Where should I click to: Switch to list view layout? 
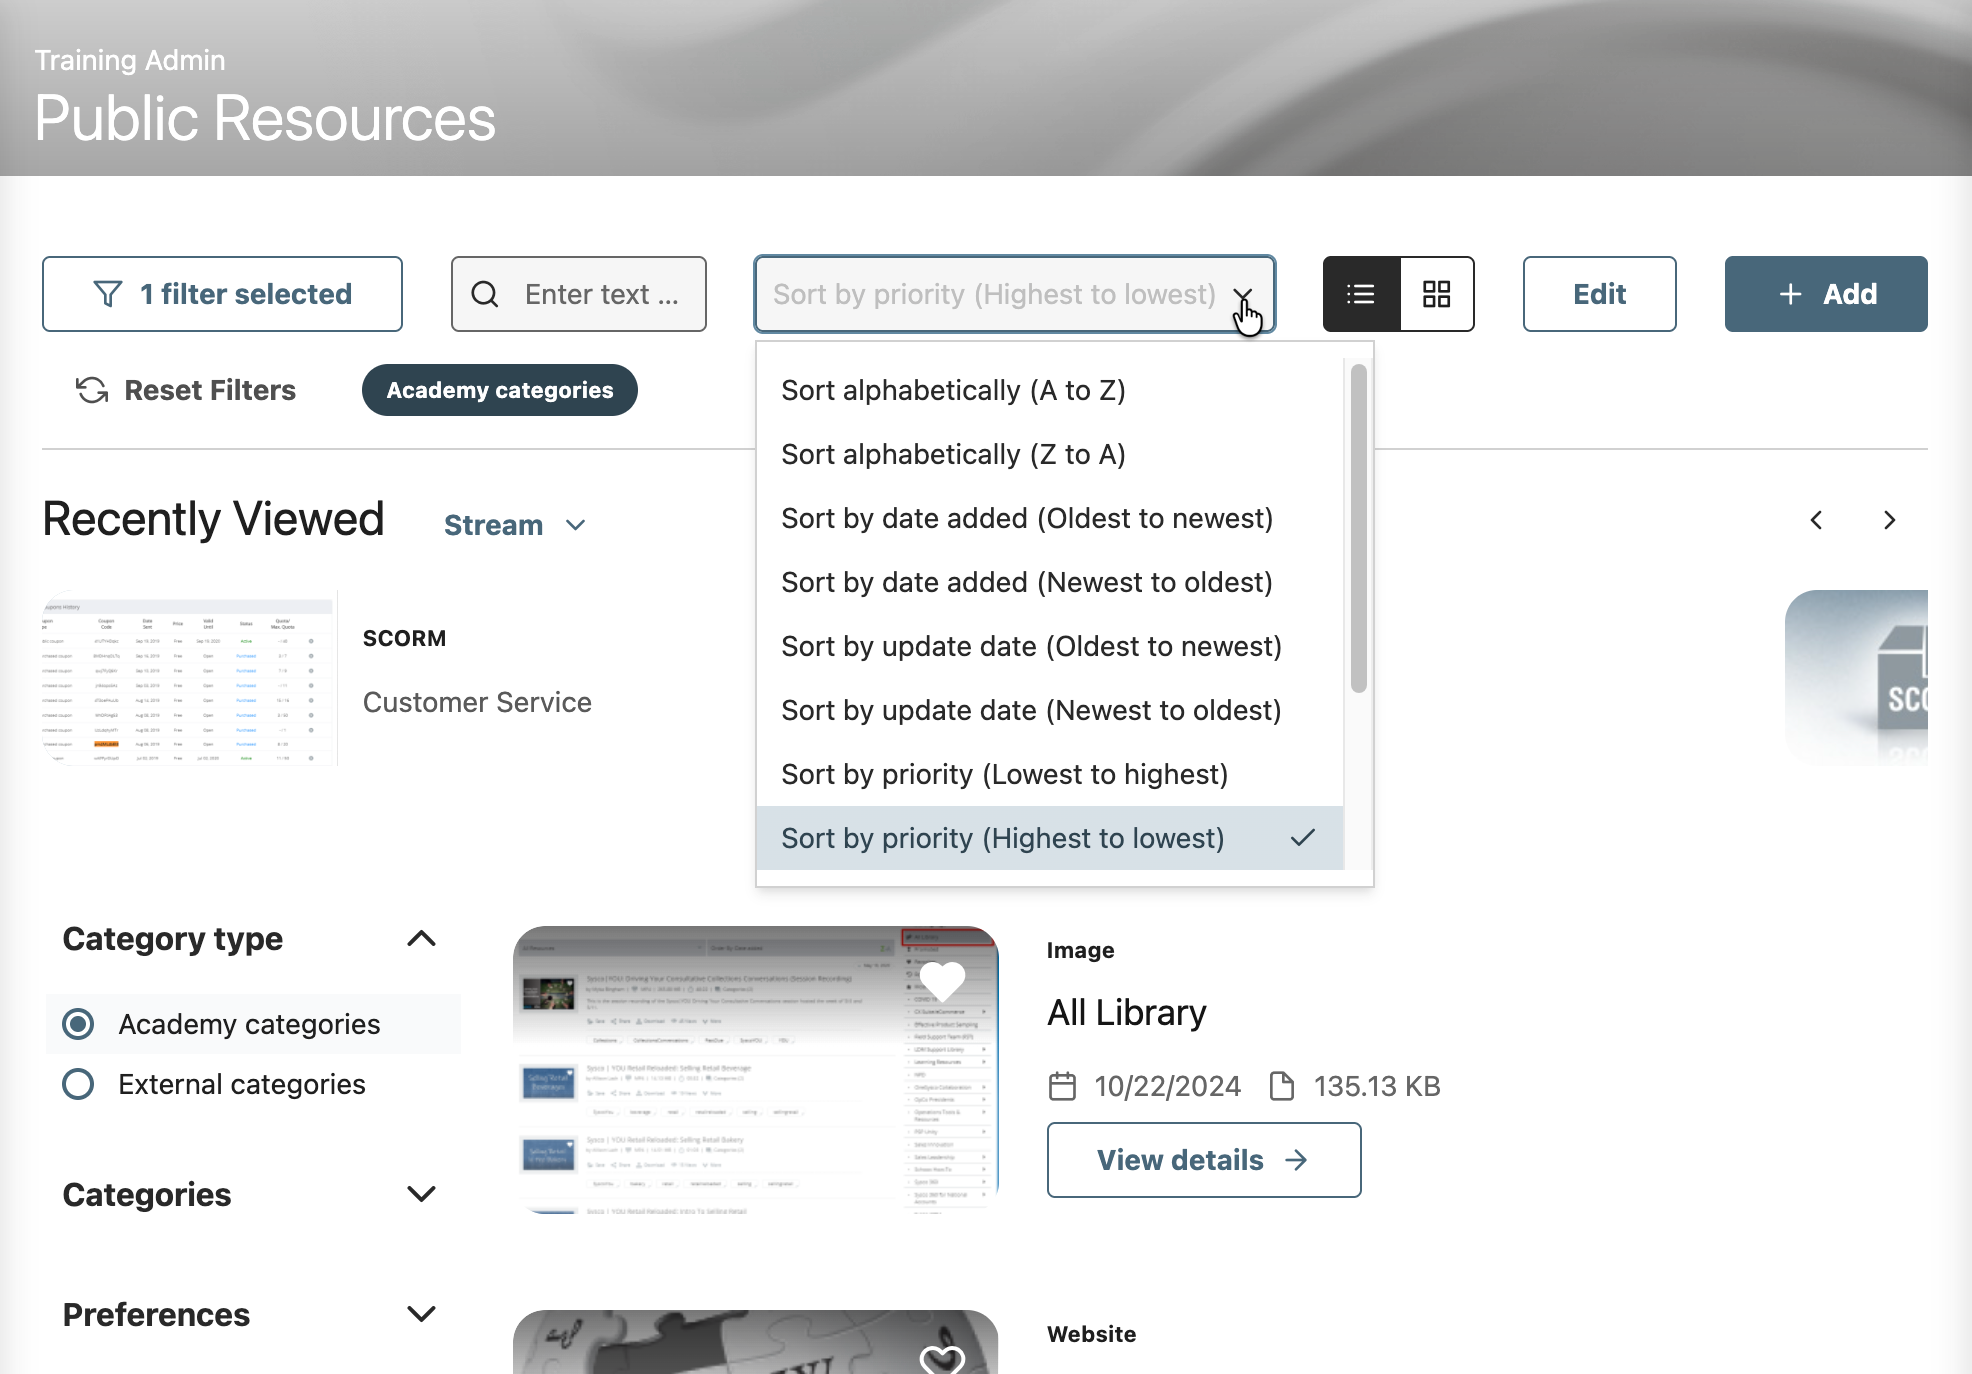1361,294
